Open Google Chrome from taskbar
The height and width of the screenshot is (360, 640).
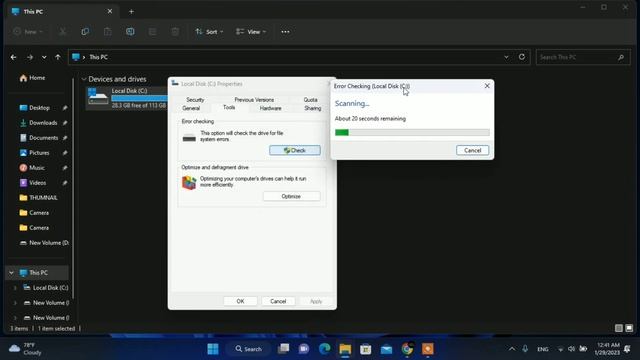point(407,349)
